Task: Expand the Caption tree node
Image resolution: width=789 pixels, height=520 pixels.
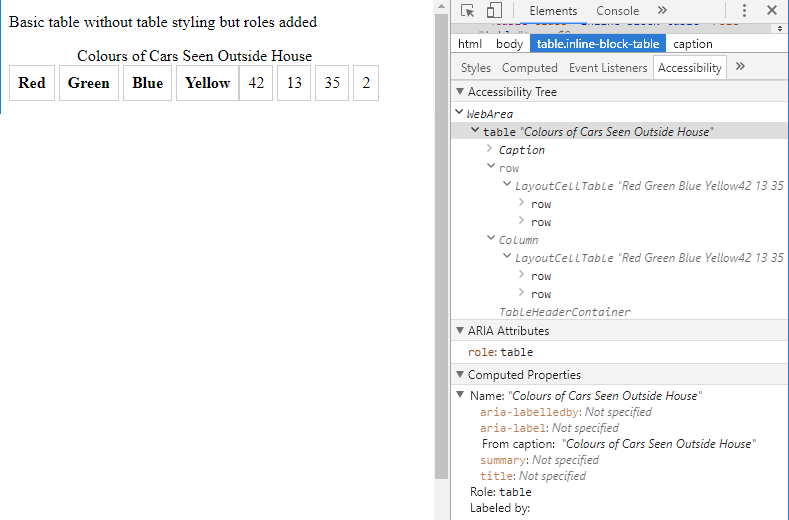Action: (490, 148)
